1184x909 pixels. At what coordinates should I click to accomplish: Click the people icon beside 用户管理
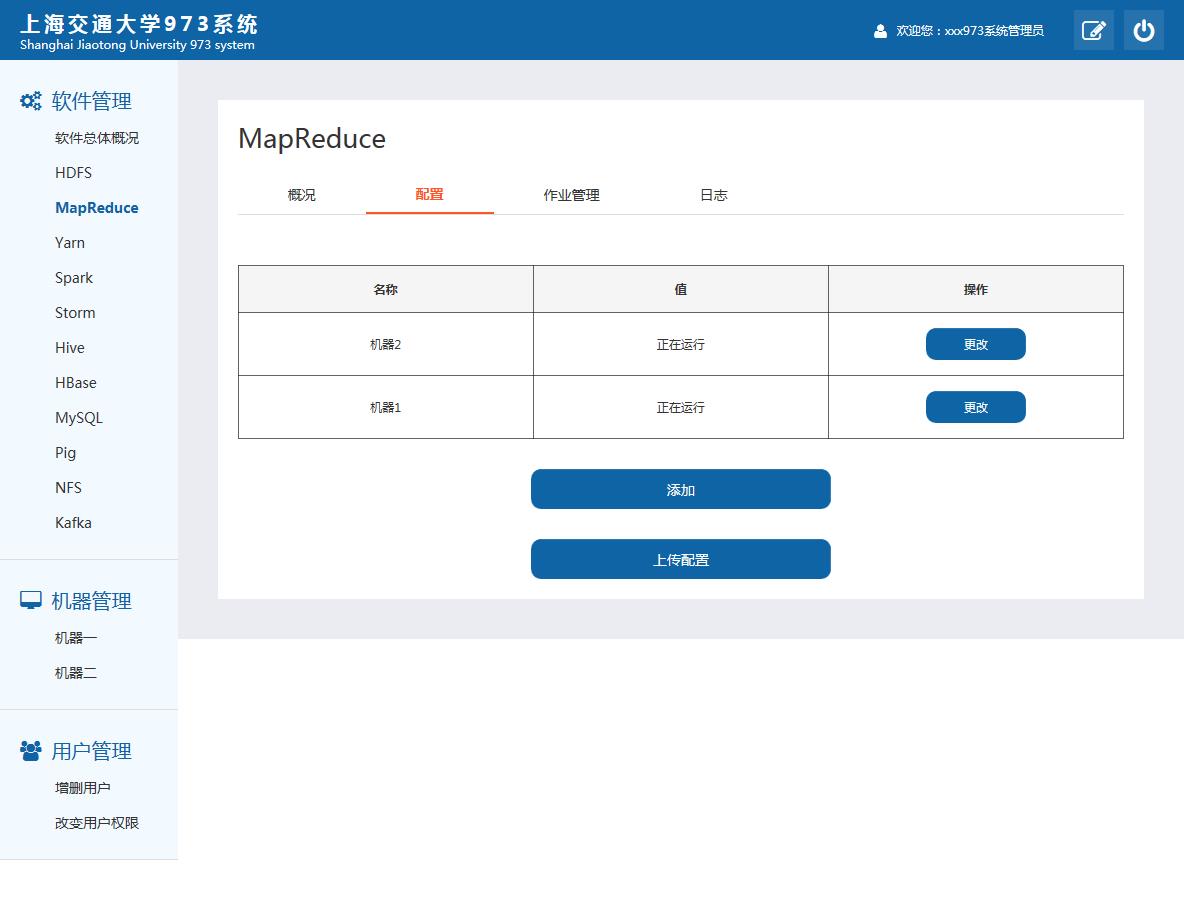pyautogui.click(x=31, y=750)
